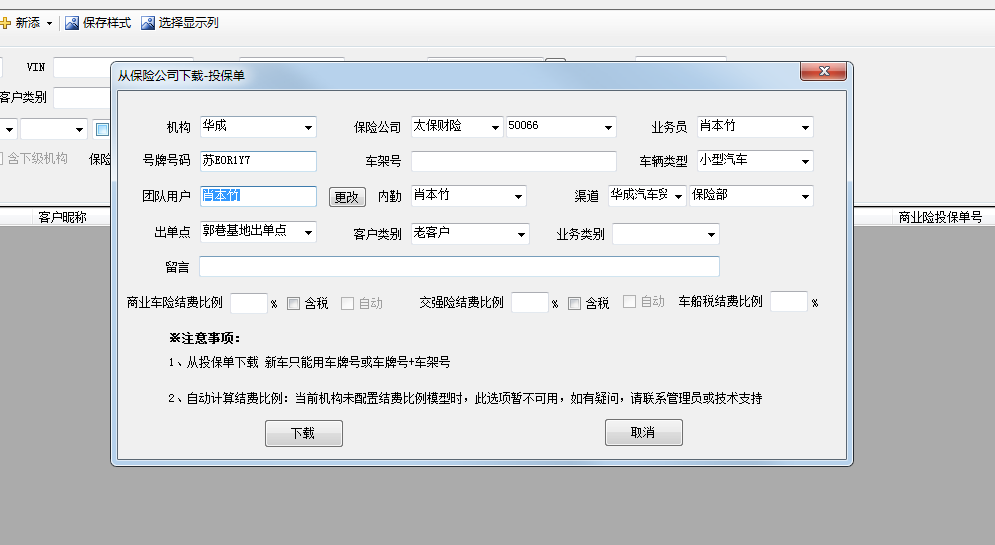This screenshot has width=995, height=545.
Task: Click the 留言 text field
Action: point(459,266)
